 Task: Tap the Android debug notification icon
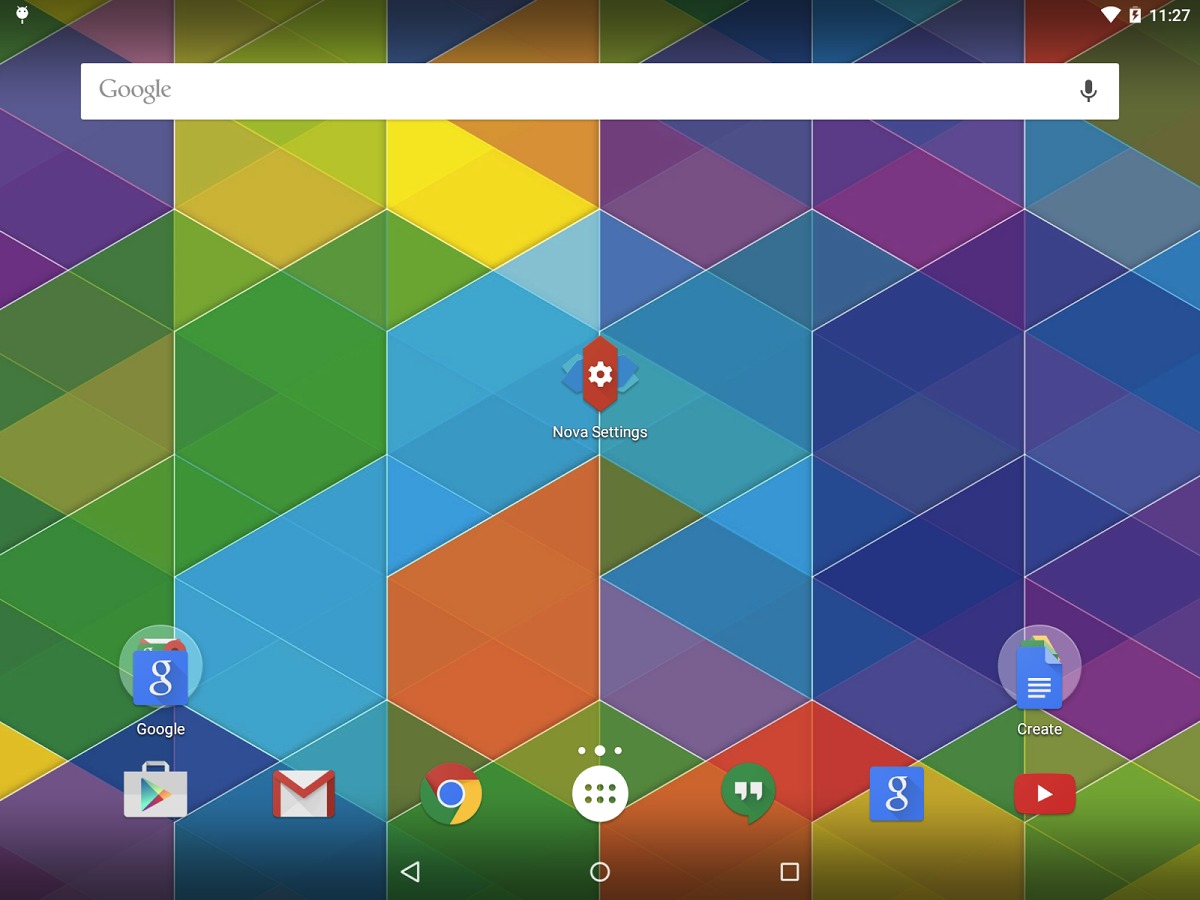coord(22,15)
